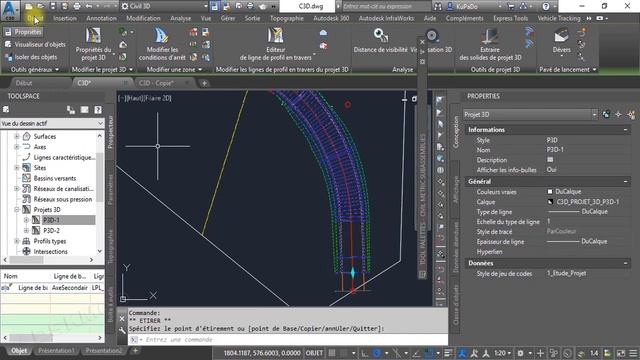
Task: Toggle ortho mode in status bar
Action: click(364, 353)
